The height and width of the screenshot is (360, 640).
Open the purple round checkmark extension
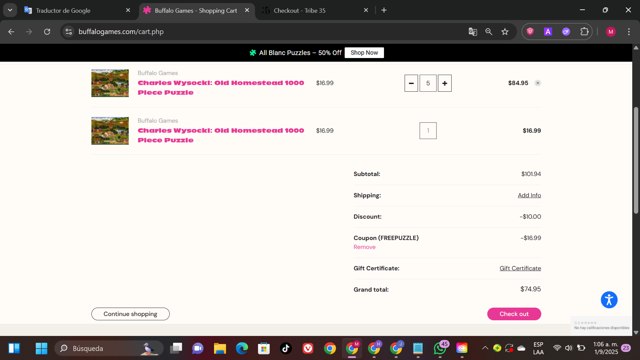[566, 31]
